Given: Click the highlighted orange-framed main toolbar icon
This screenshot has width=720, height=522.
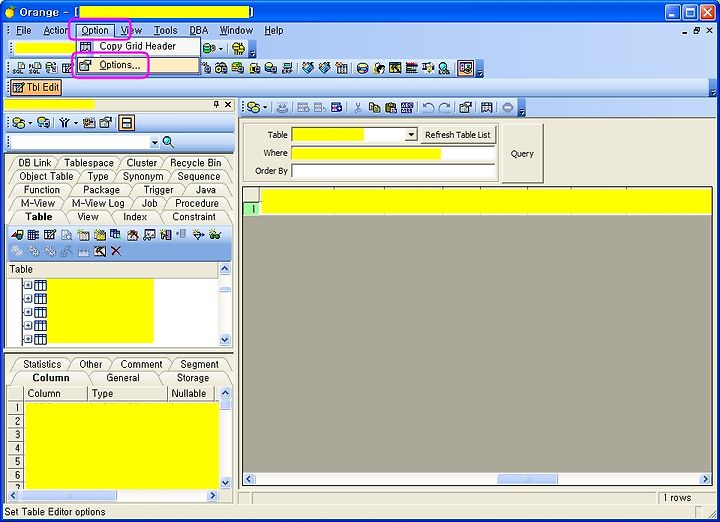Looking at the screenshot, I should click(x=465, y=68).
